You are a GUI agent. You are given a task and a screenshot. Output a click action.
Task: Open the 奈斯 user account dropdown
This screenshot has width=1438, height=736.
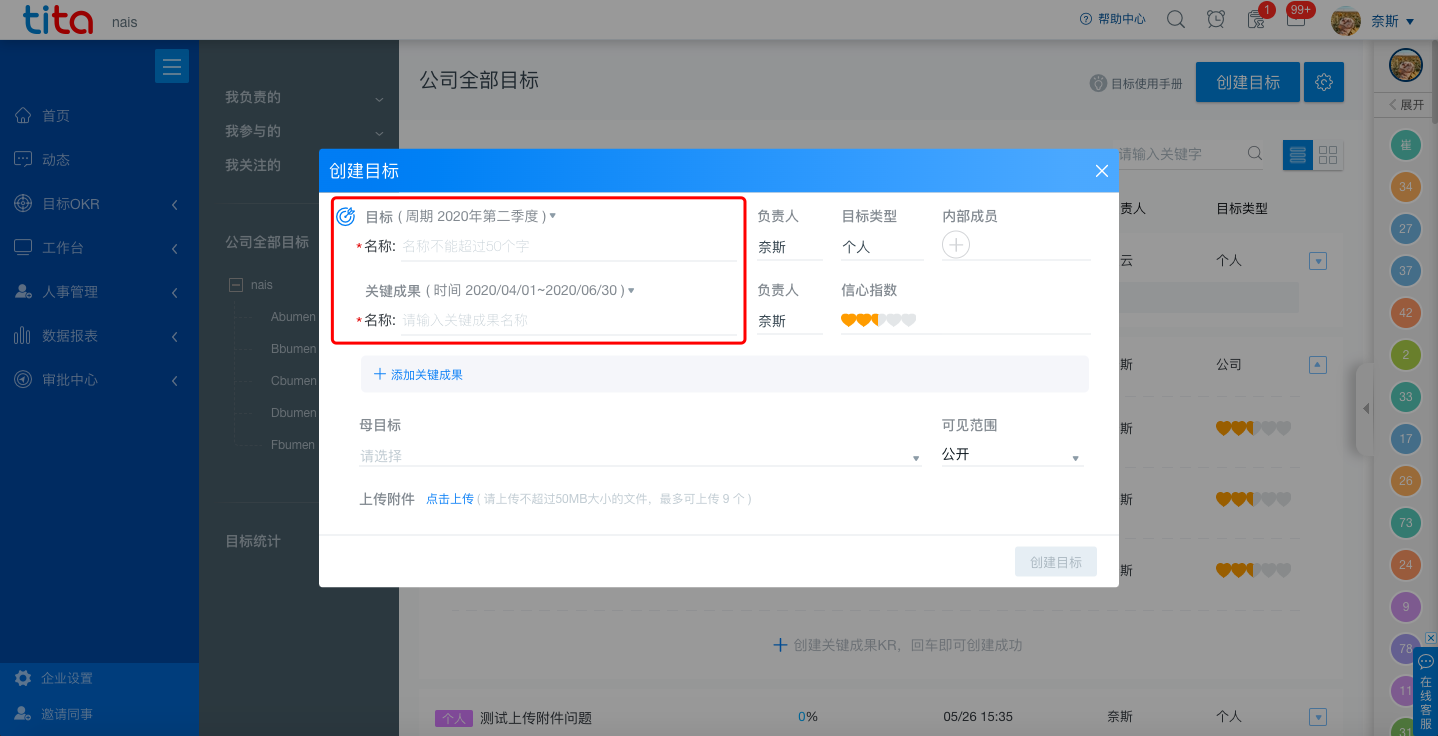click(x=1392, y=21)
